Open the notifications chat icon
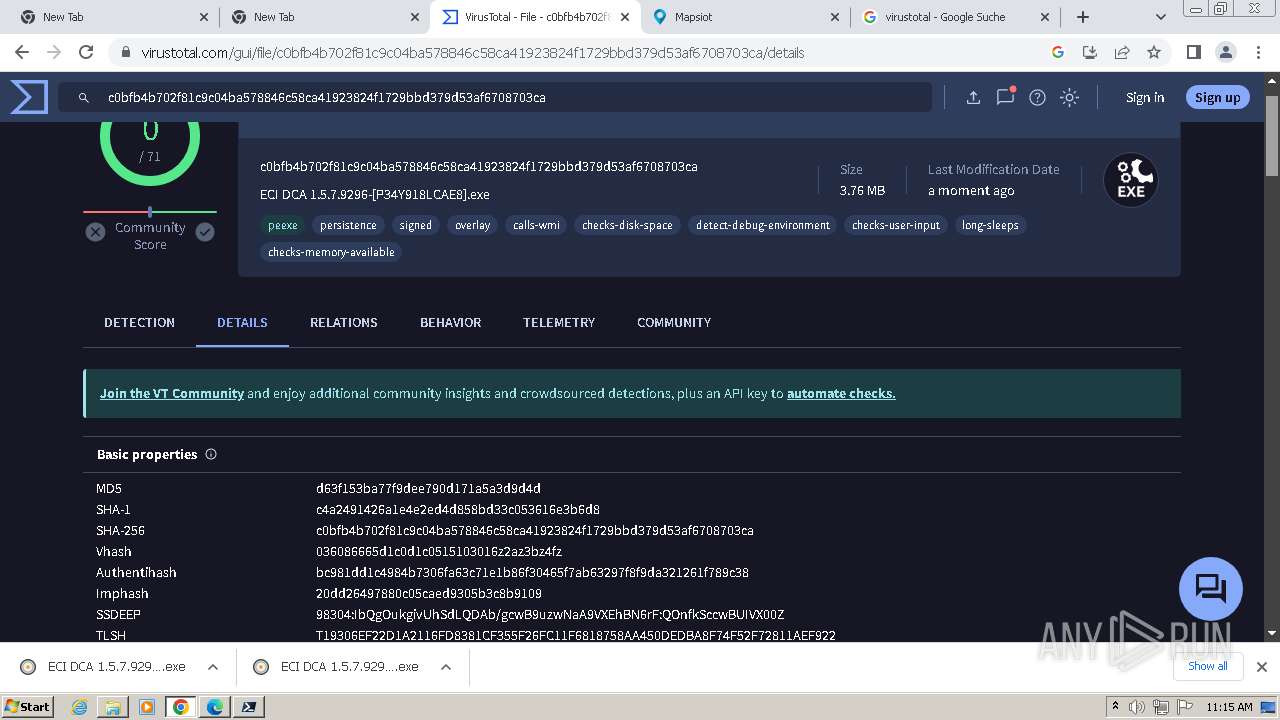The image size is (1280, 720). pyautogui.click(x=1005, y=97)
